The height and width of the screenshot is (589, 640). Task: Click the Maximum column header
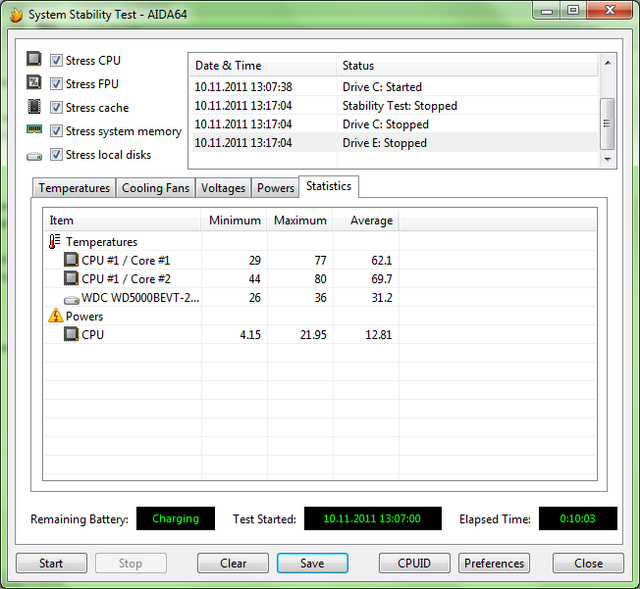tap(300, 221)
